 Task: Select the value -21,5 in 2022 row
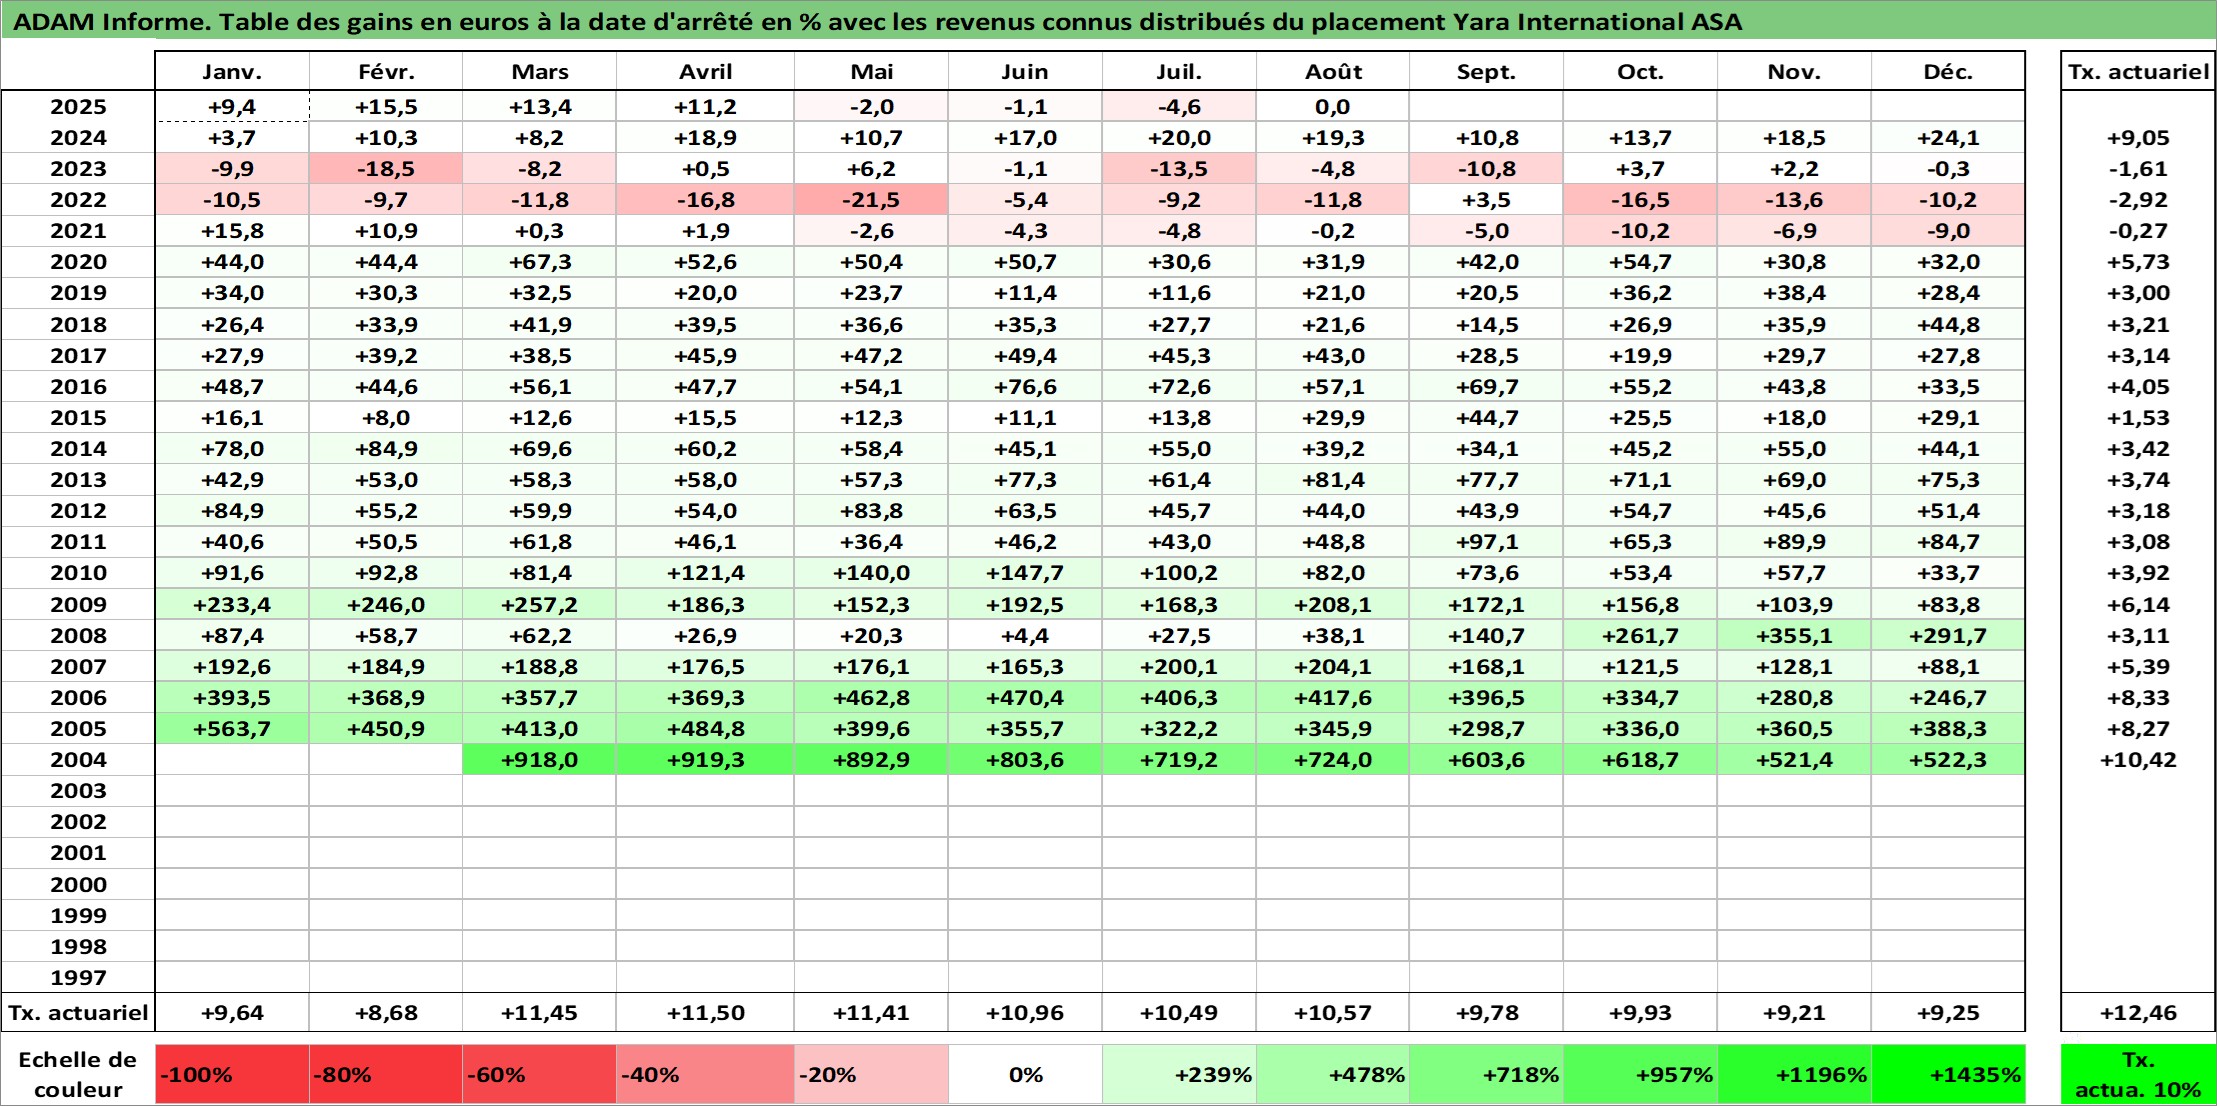[x=871, y=200]
